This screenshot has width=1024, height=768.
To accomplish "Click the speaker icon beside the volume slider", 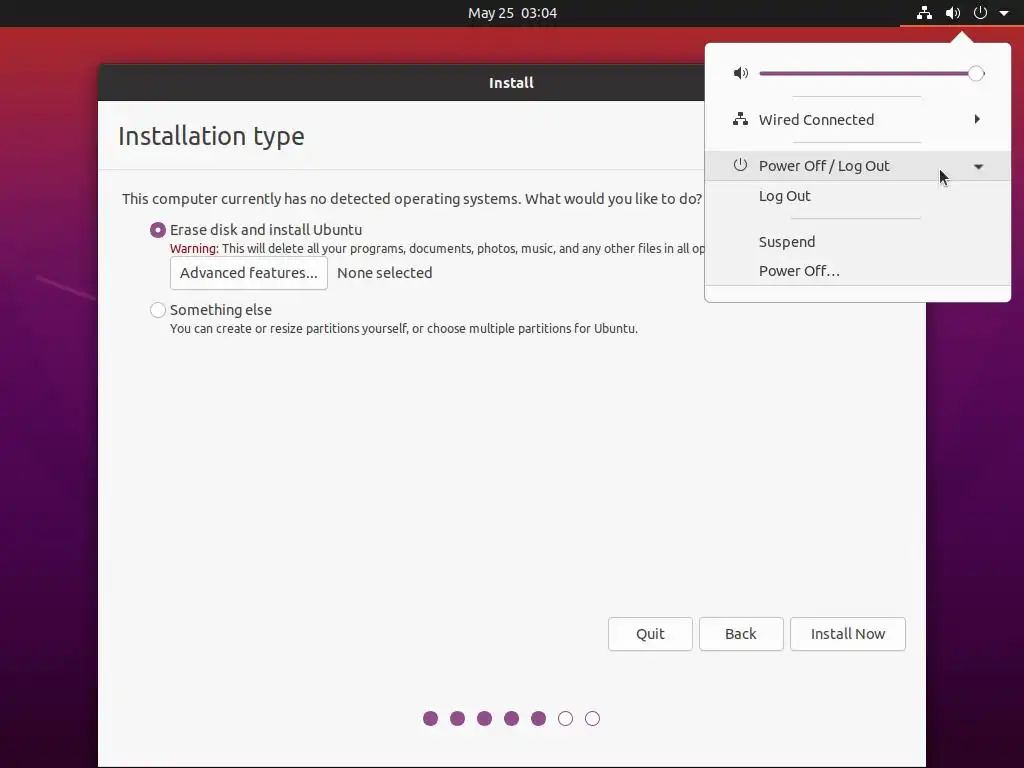I will coord(741,73).
